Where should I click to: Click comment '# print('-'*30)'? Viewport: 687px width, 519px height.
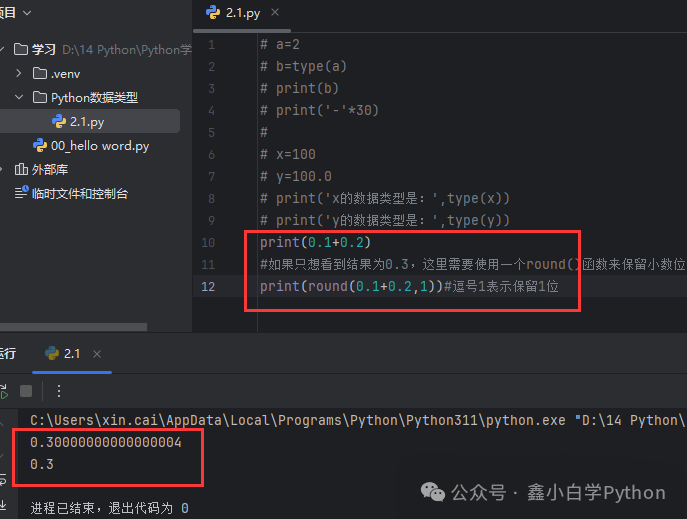(319, 110)
